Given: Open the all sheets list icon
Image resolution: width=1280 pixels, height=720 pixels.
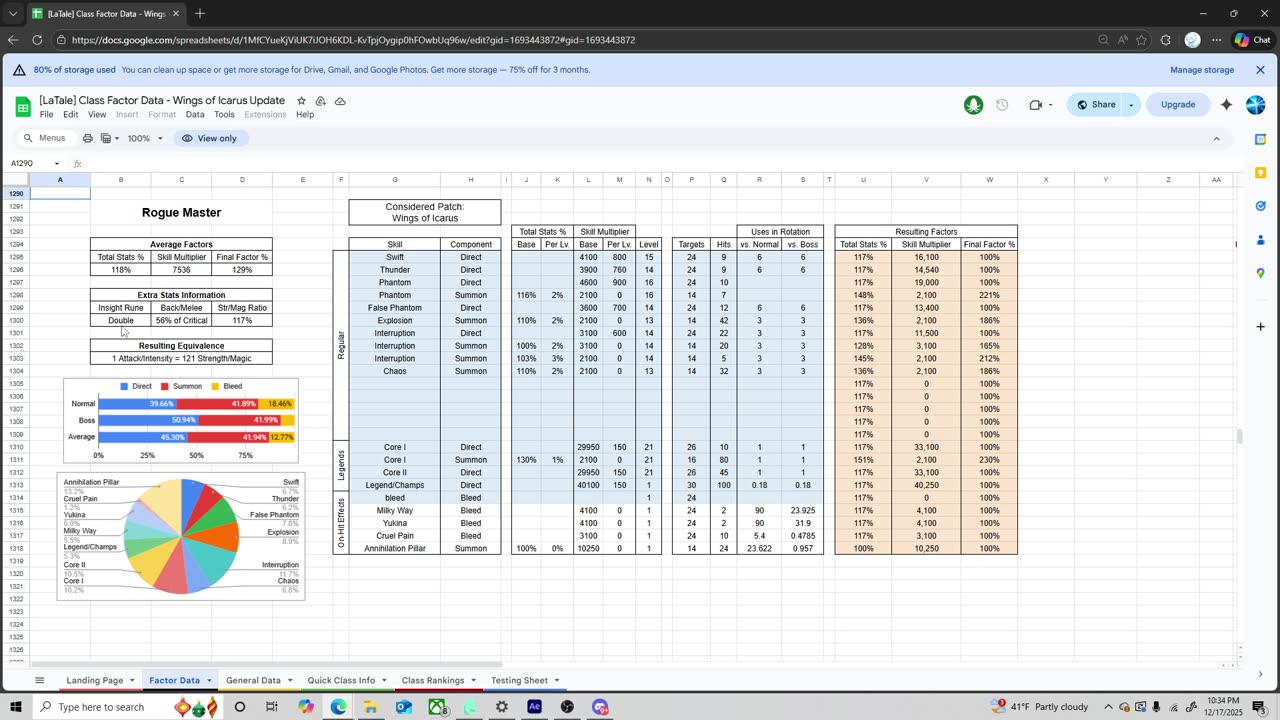Looking at the screenshot, I should click(40, 680).
